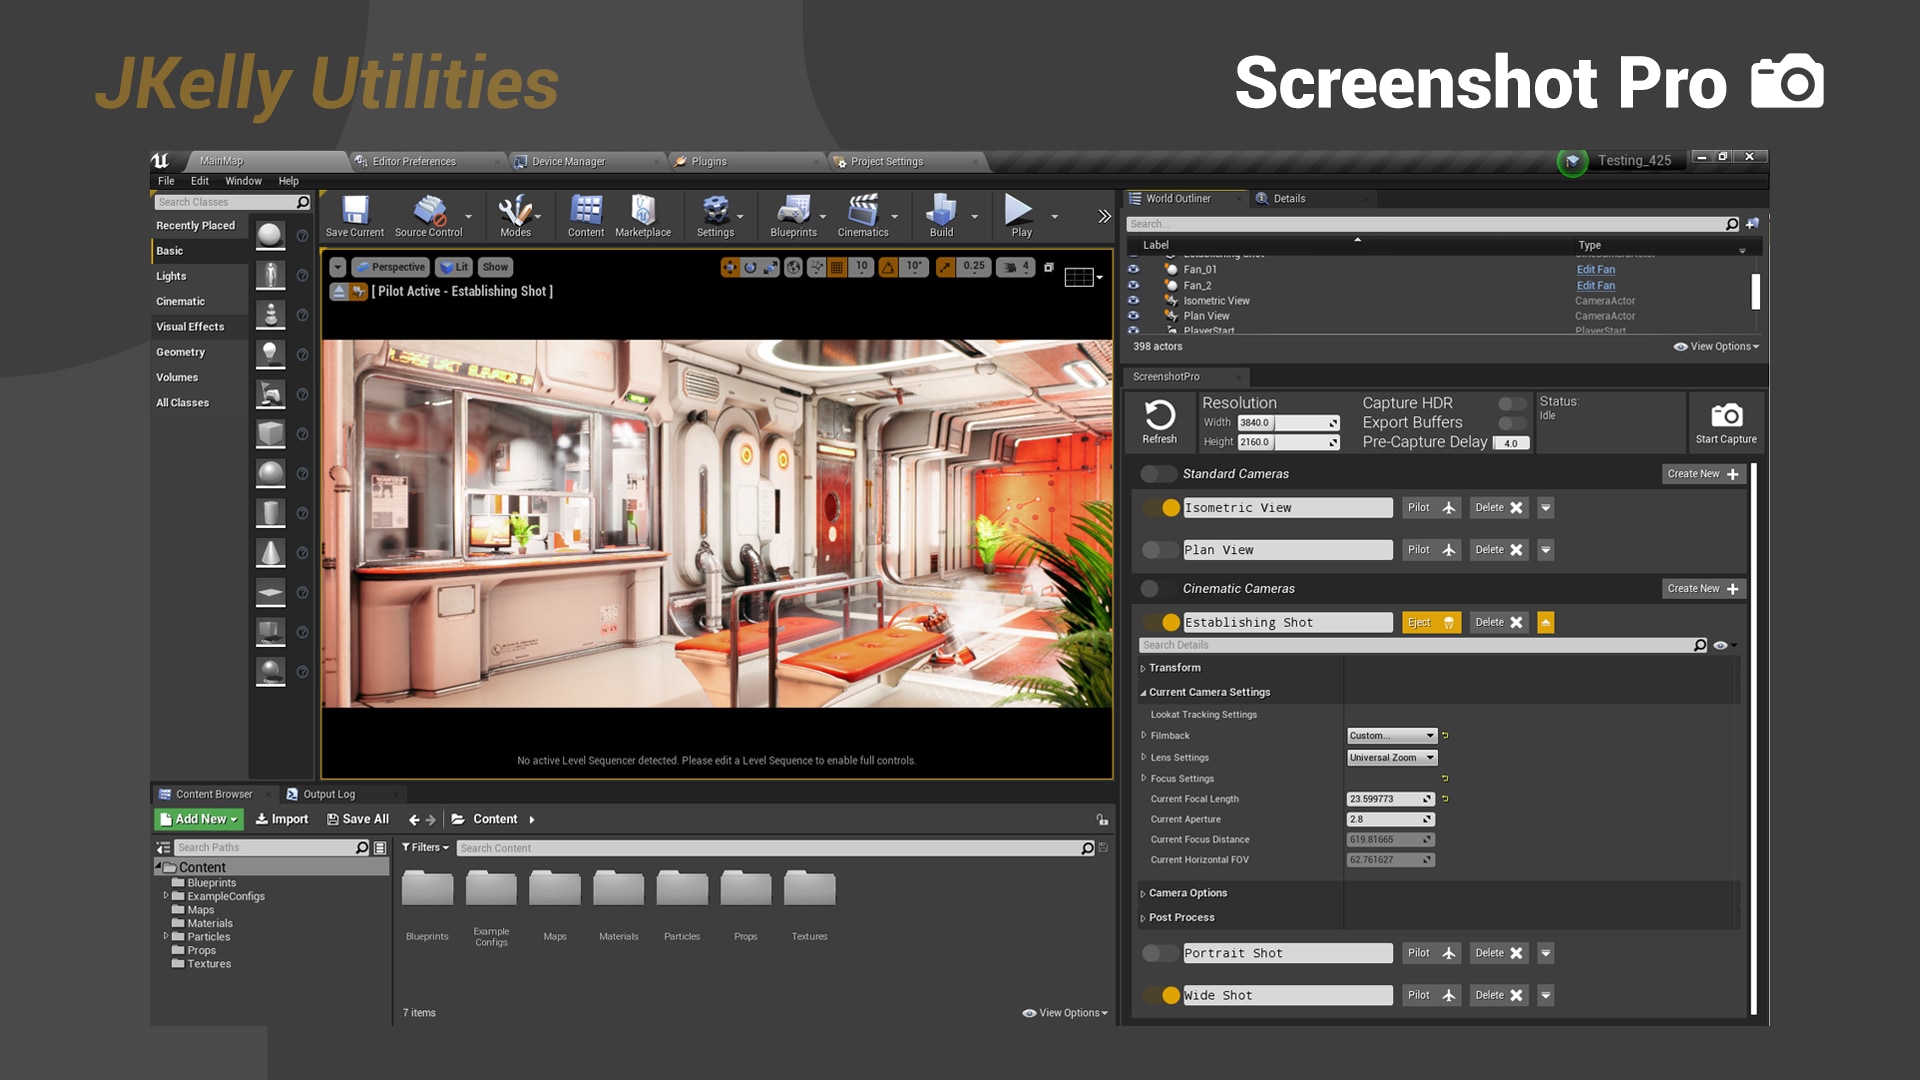Expand the Portrait Shot details arrow
Image resolution: width=1920 pixels, height=1080 pixels.
coord(1545,954)
